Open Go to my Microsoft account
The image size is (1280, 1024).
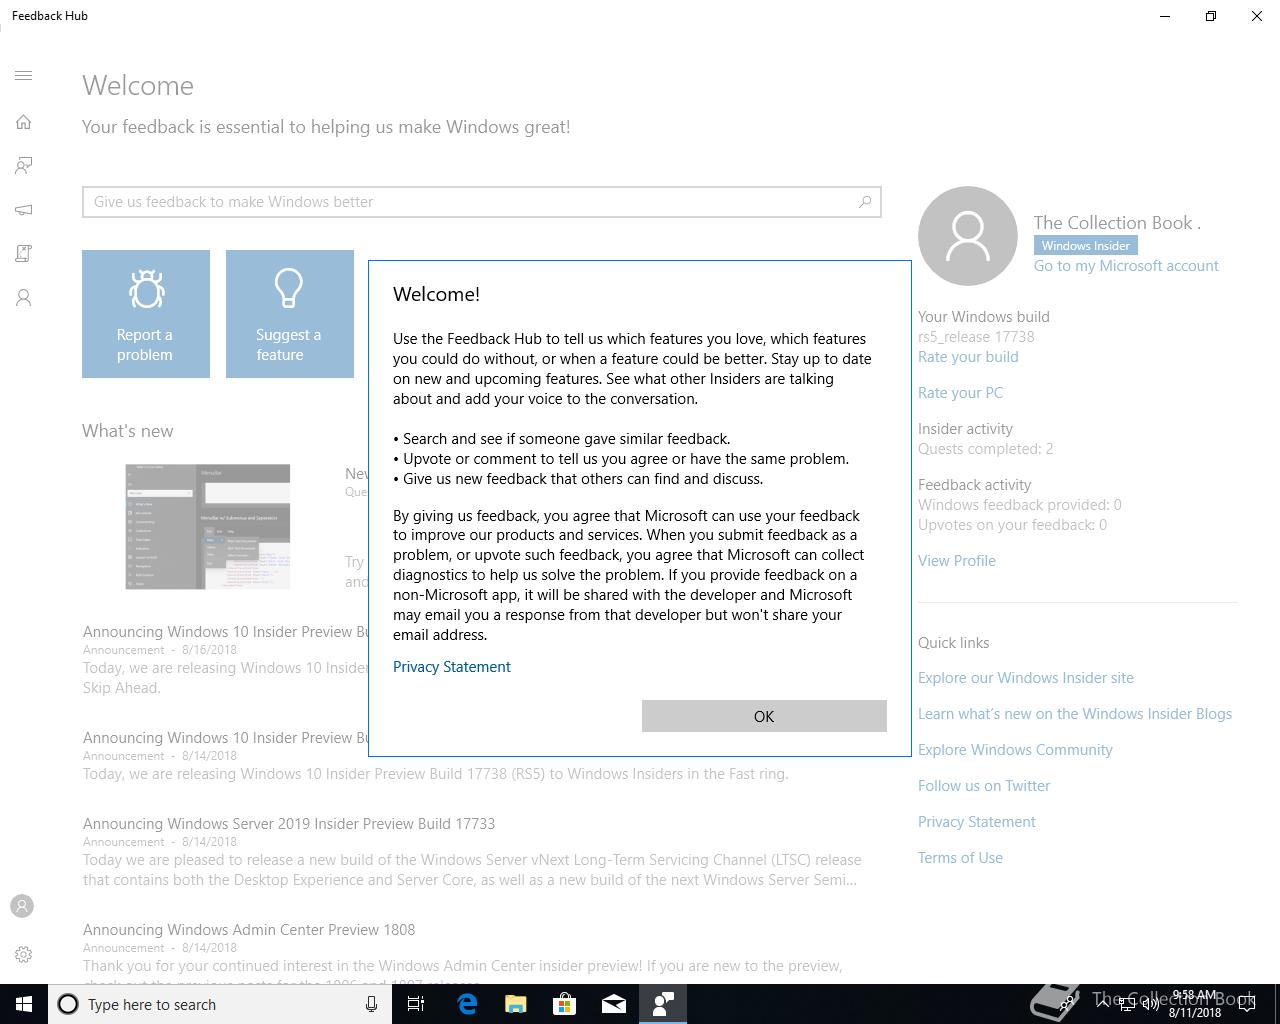[x=1126, y=266]
